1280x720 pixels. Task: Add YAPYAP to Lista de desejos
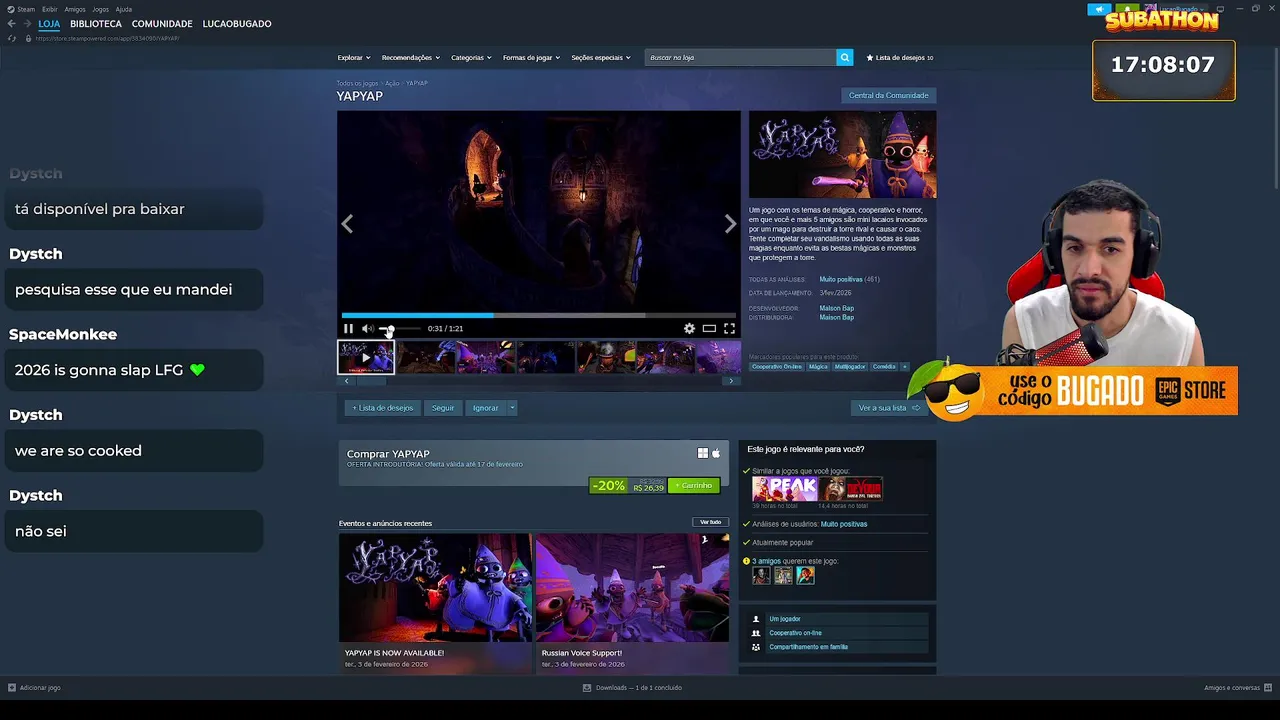[x=382, y=408]
